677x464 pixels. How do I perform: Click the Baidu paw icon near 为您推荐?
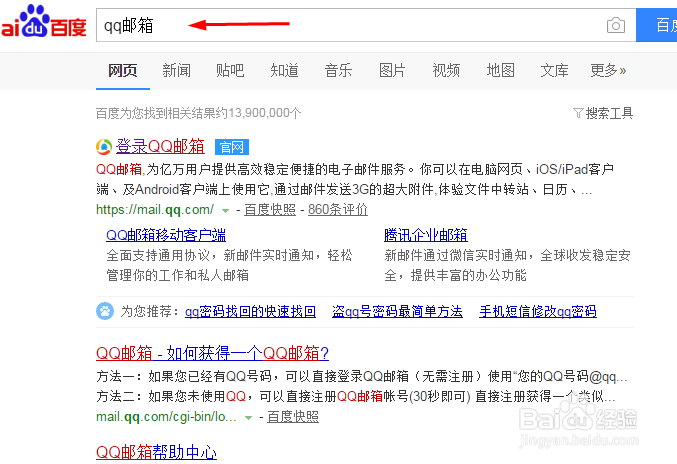[104, 311]
